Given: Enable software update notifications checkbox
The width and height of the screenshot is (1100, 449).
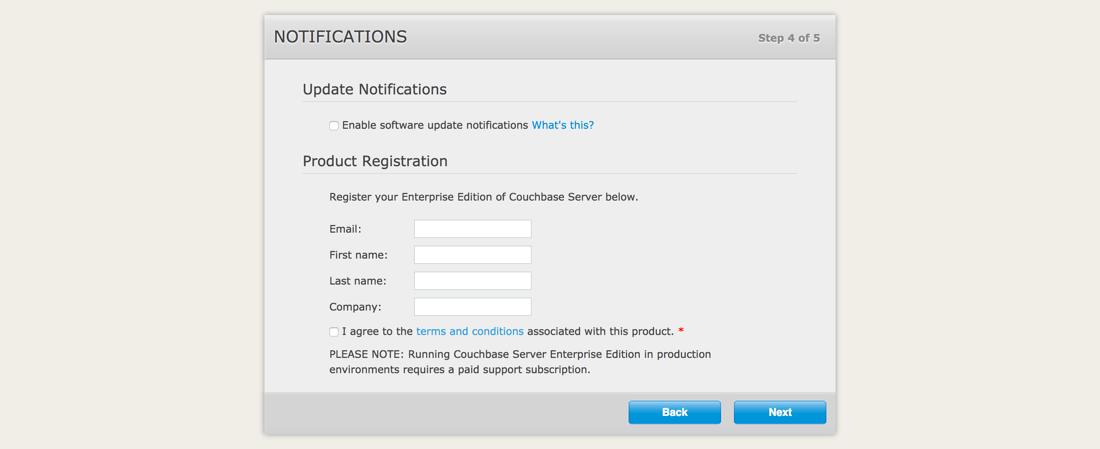Looking at the screenshot, I should pos(334,126).
